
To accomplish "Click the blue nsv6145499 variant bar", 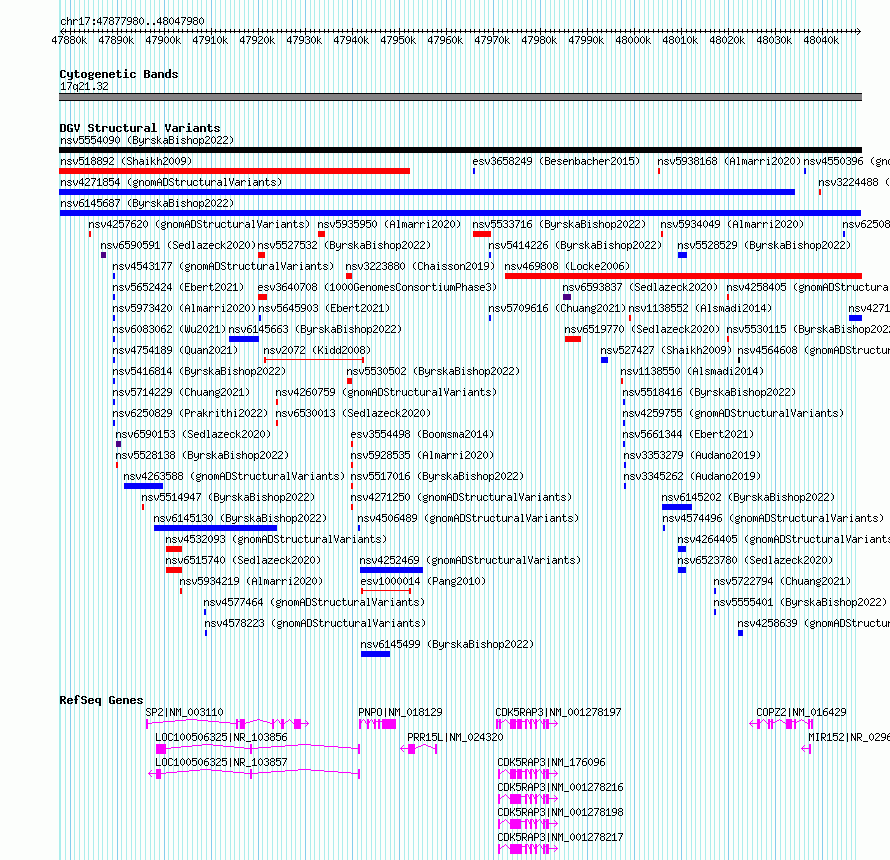I will (375, 654).
